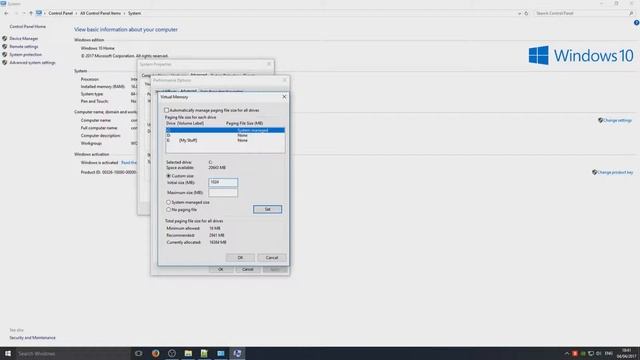The height and width of the screenshot is (360, 640).
Task: Select drive C: in paging list
Action: tap(225, 130)
